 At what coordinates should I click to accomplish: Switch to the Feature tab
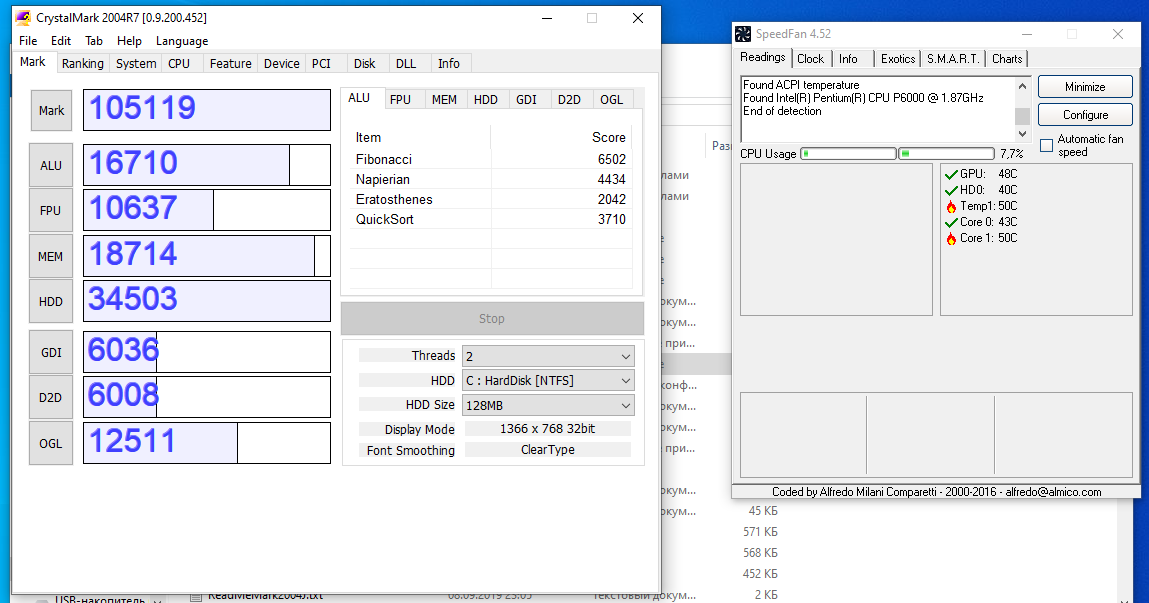coord(231,64)
